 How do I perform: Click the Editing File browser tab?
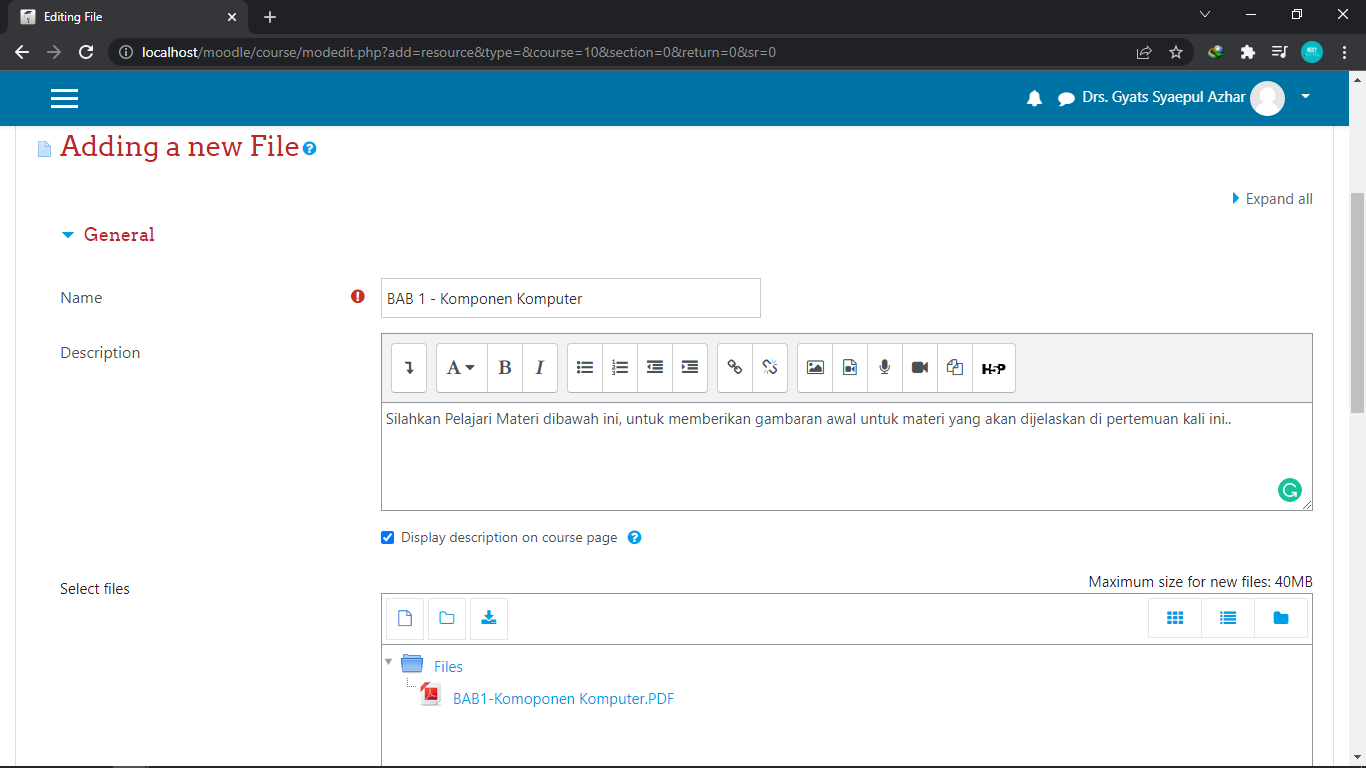point(128,17)
